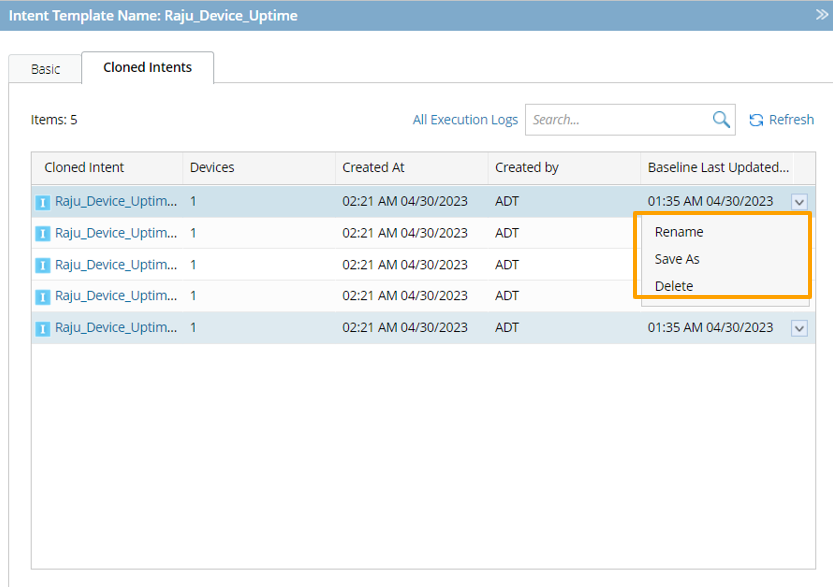Click the intent icon in the first row

tap(42, 202)
